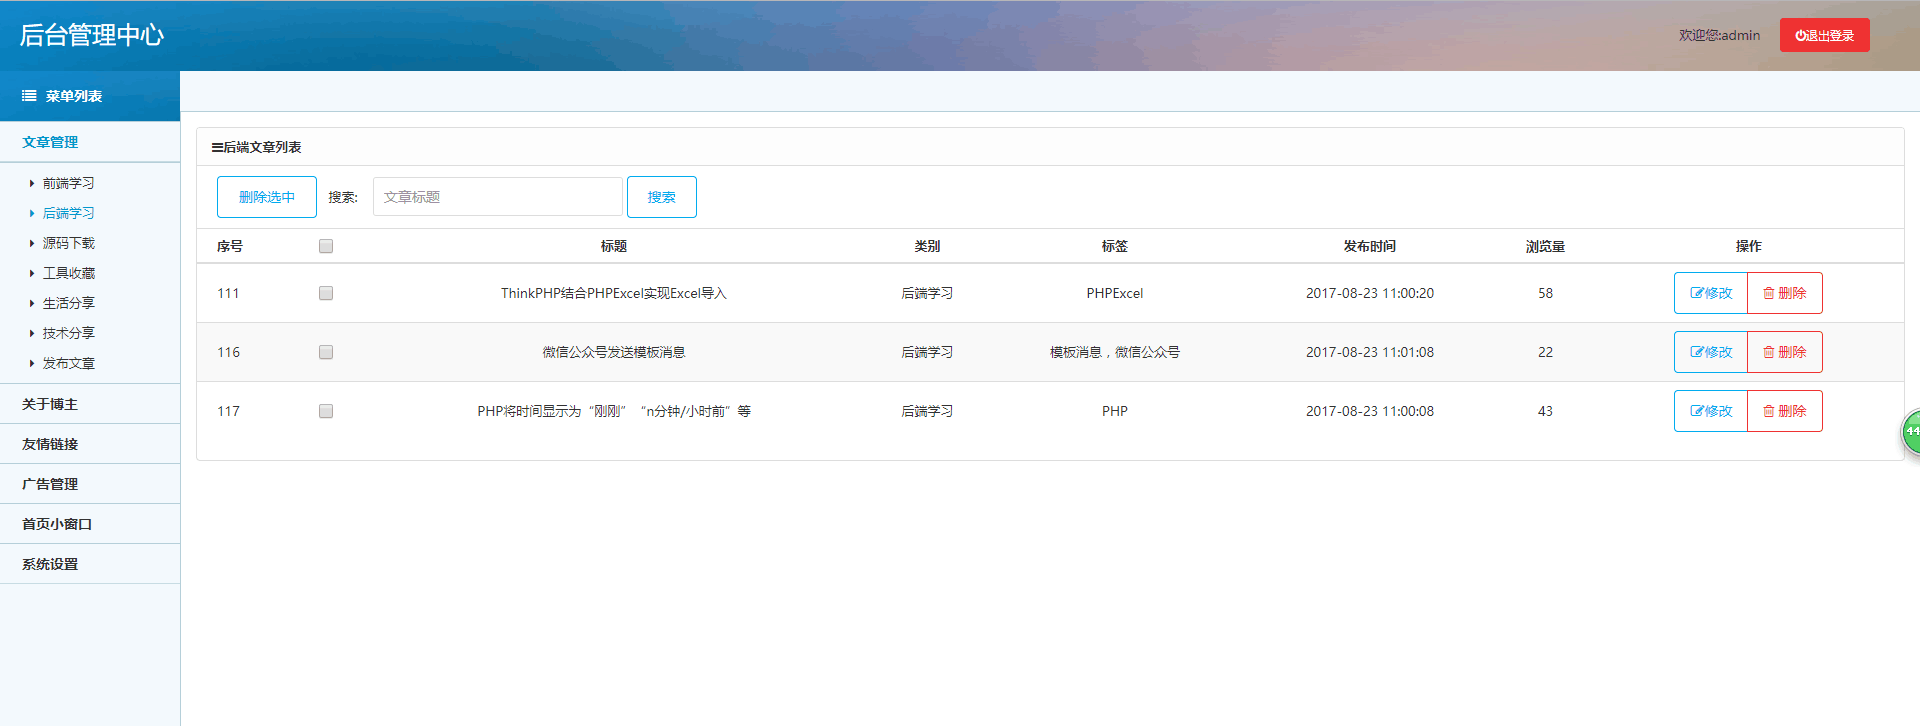Click edit icon for article 116
Screen dimensions: 1920x726
click(x=1697, y=352)
